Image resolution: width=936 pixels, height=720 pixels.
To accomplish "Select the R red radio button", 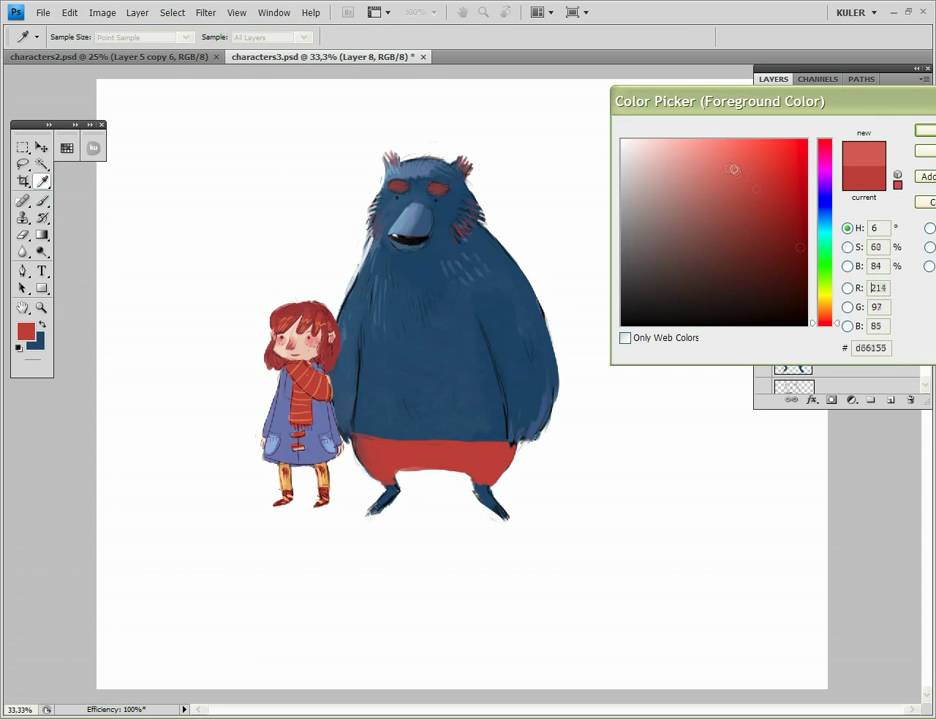I will click(847, 288).
